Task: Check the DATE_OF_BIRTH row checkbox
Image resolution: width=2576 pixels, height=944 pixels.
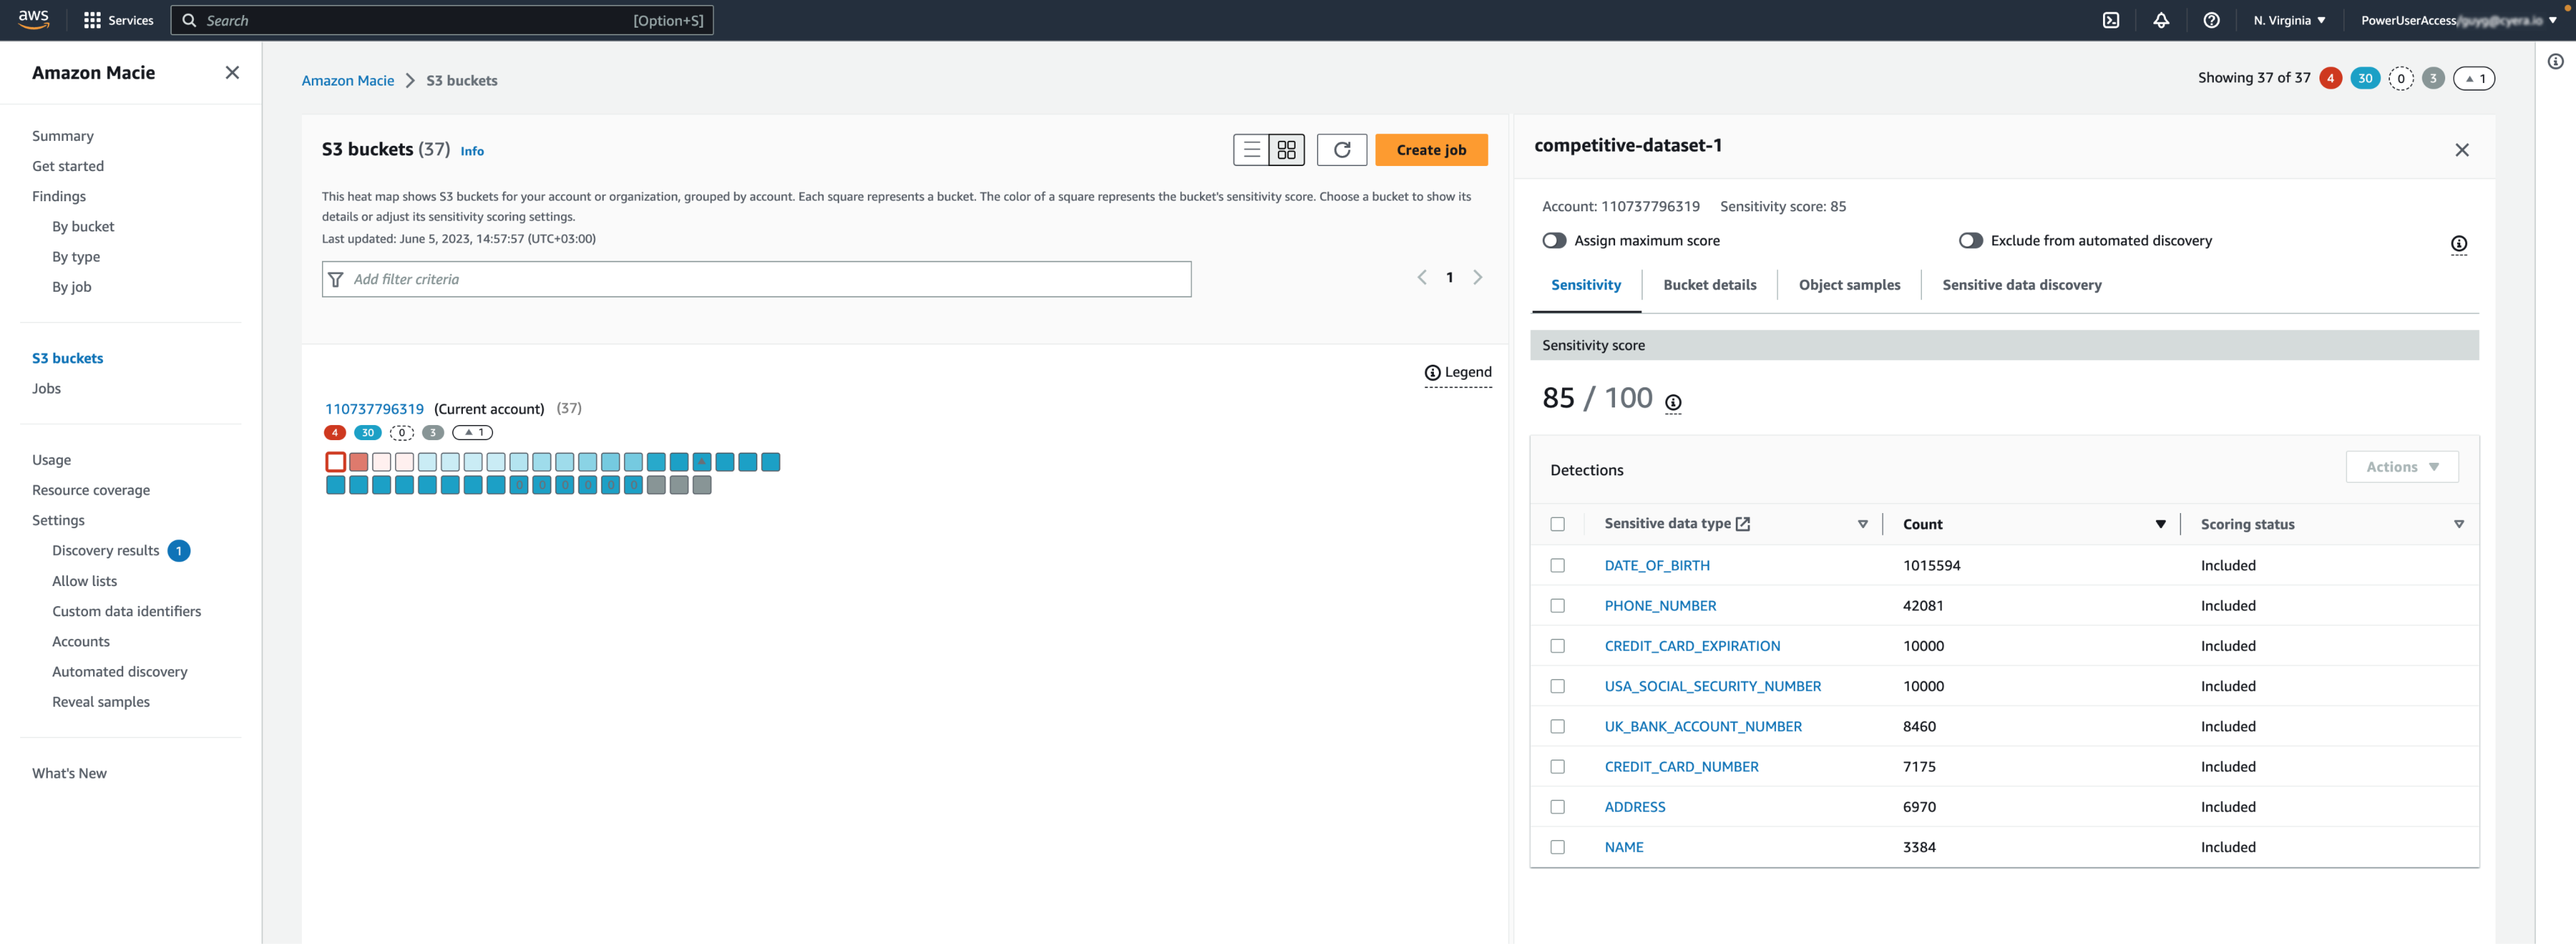Action: click(1557, 565)
